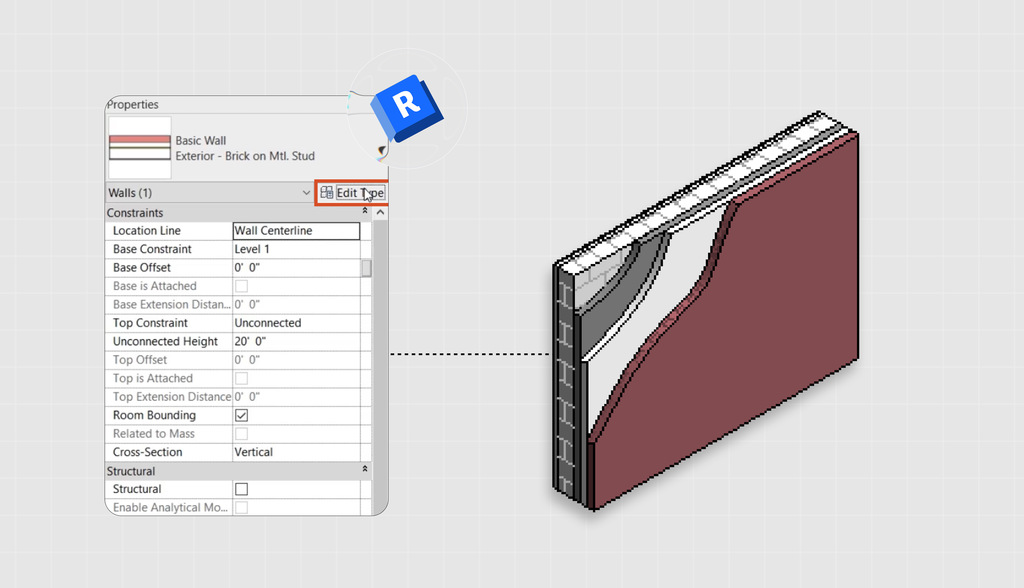Check the Base is Attached checkbox
The height and width of the screenshot is (588, 1024).
pos(239,286)
